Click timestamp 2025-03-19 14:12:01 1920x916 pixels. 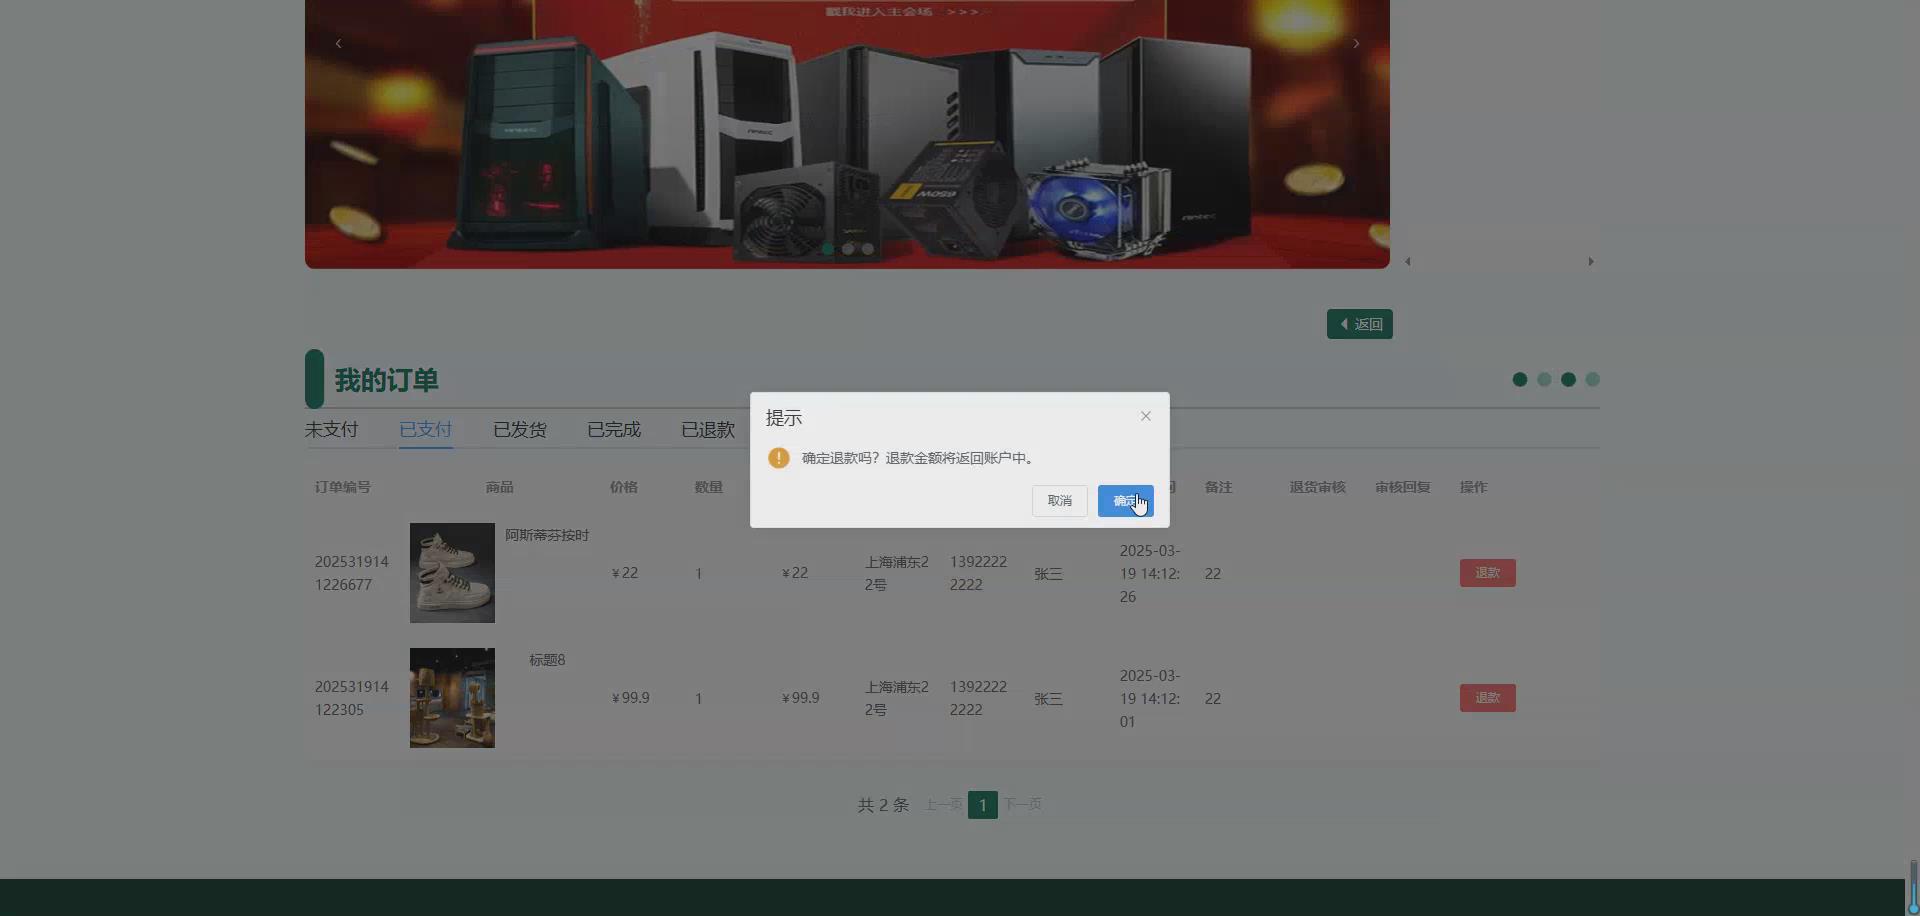[1150, 698]
